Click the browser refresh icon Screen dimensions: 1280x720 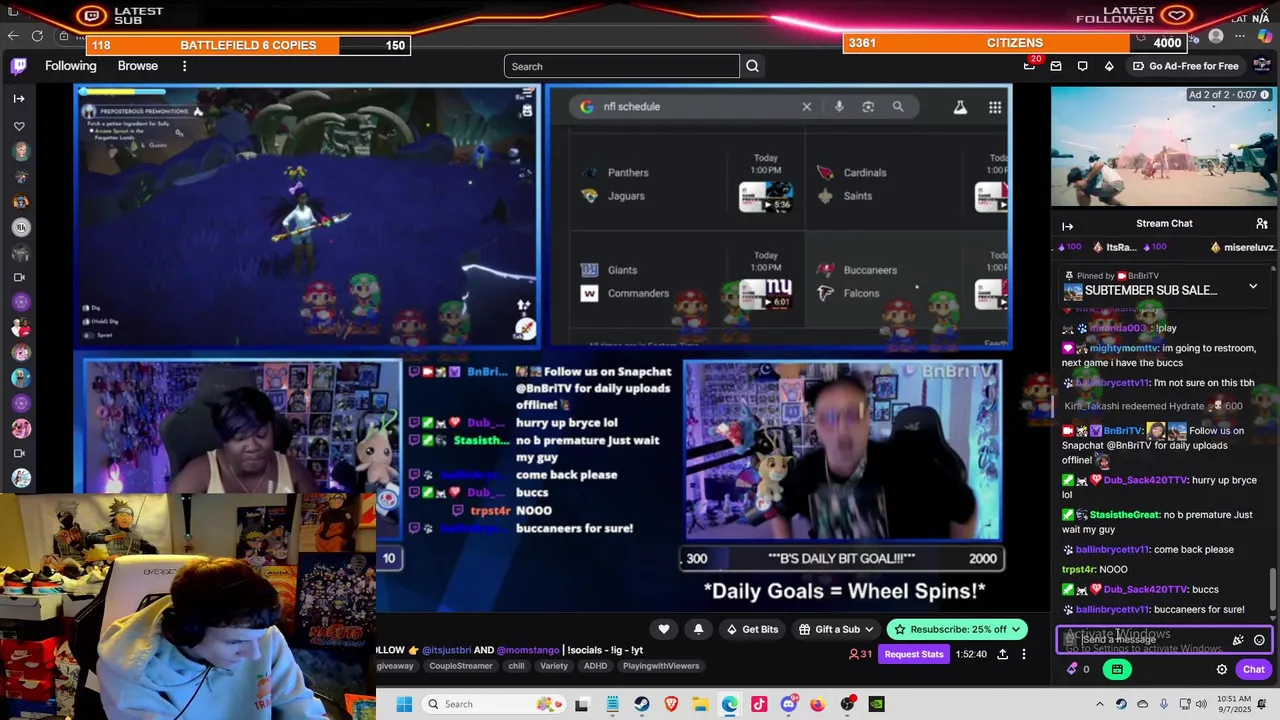(37, 36)
